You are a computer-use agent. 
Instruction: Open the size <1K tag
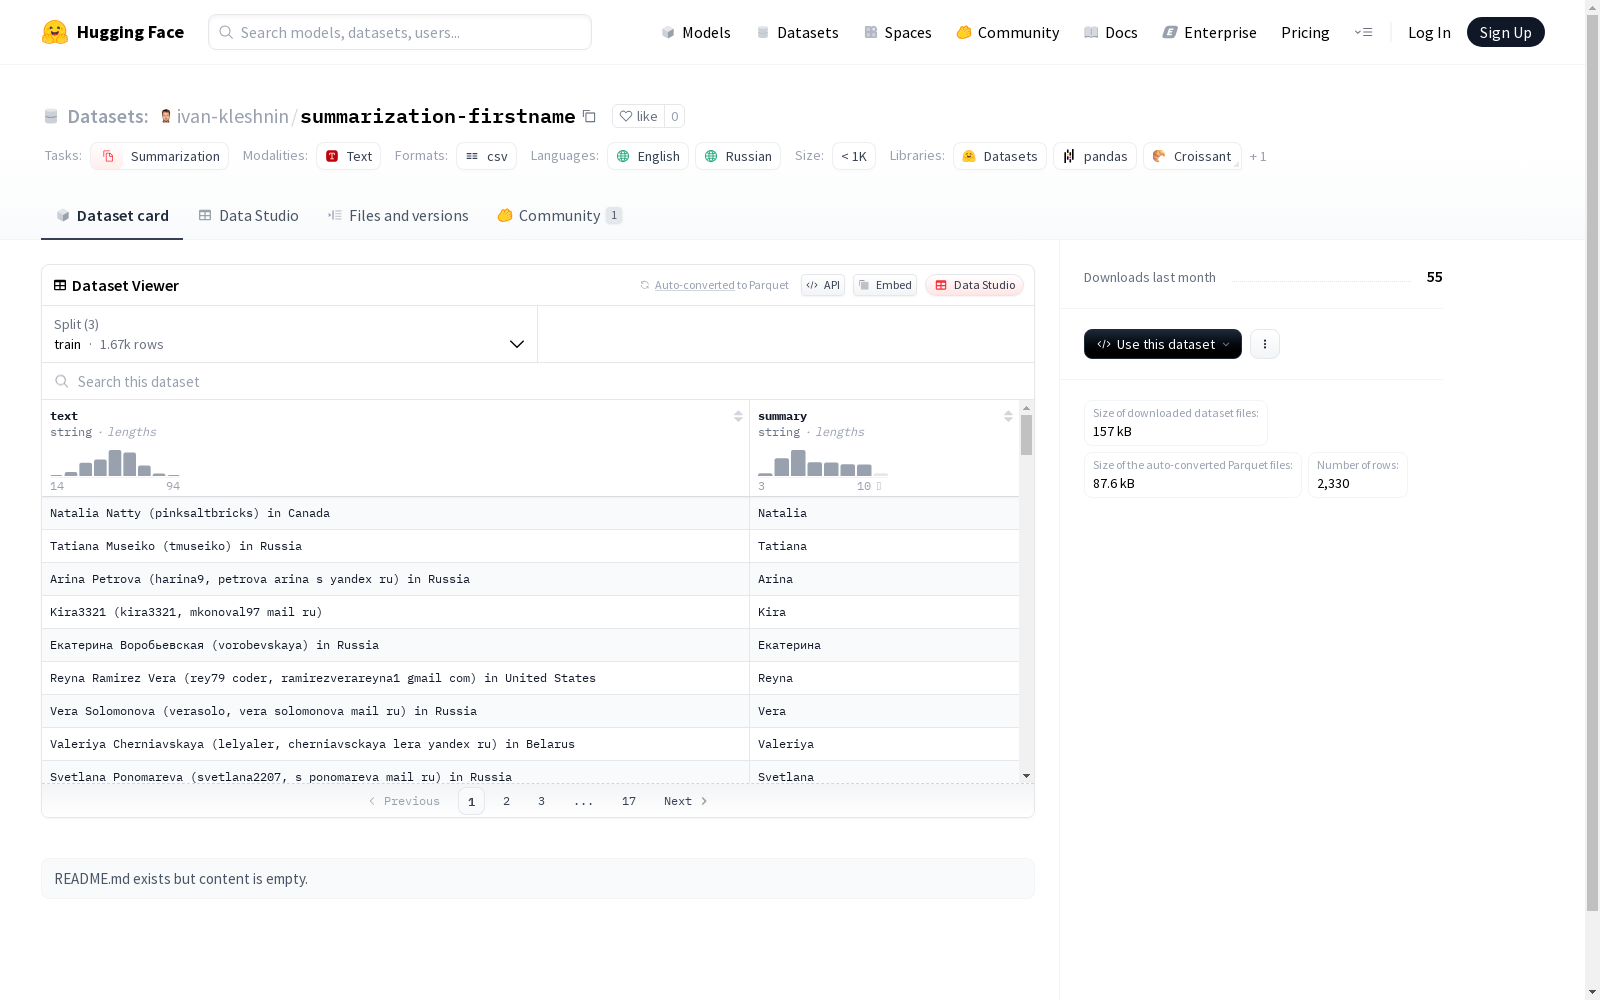coord(854,156)
